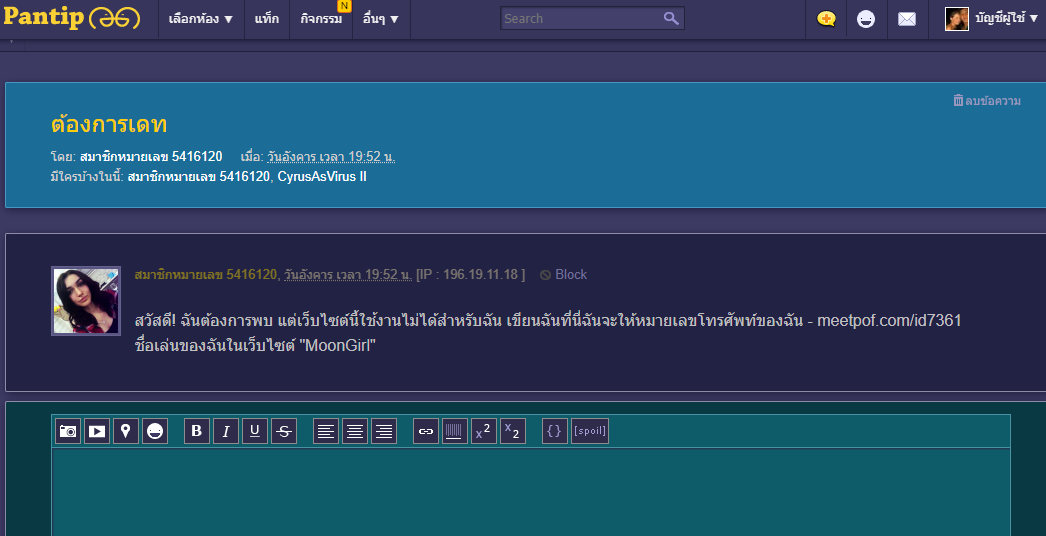This screenshot has width=1046, height=536.
Task: Insert a hyperlink with the link icon
Action: click(x=426, y=431)
